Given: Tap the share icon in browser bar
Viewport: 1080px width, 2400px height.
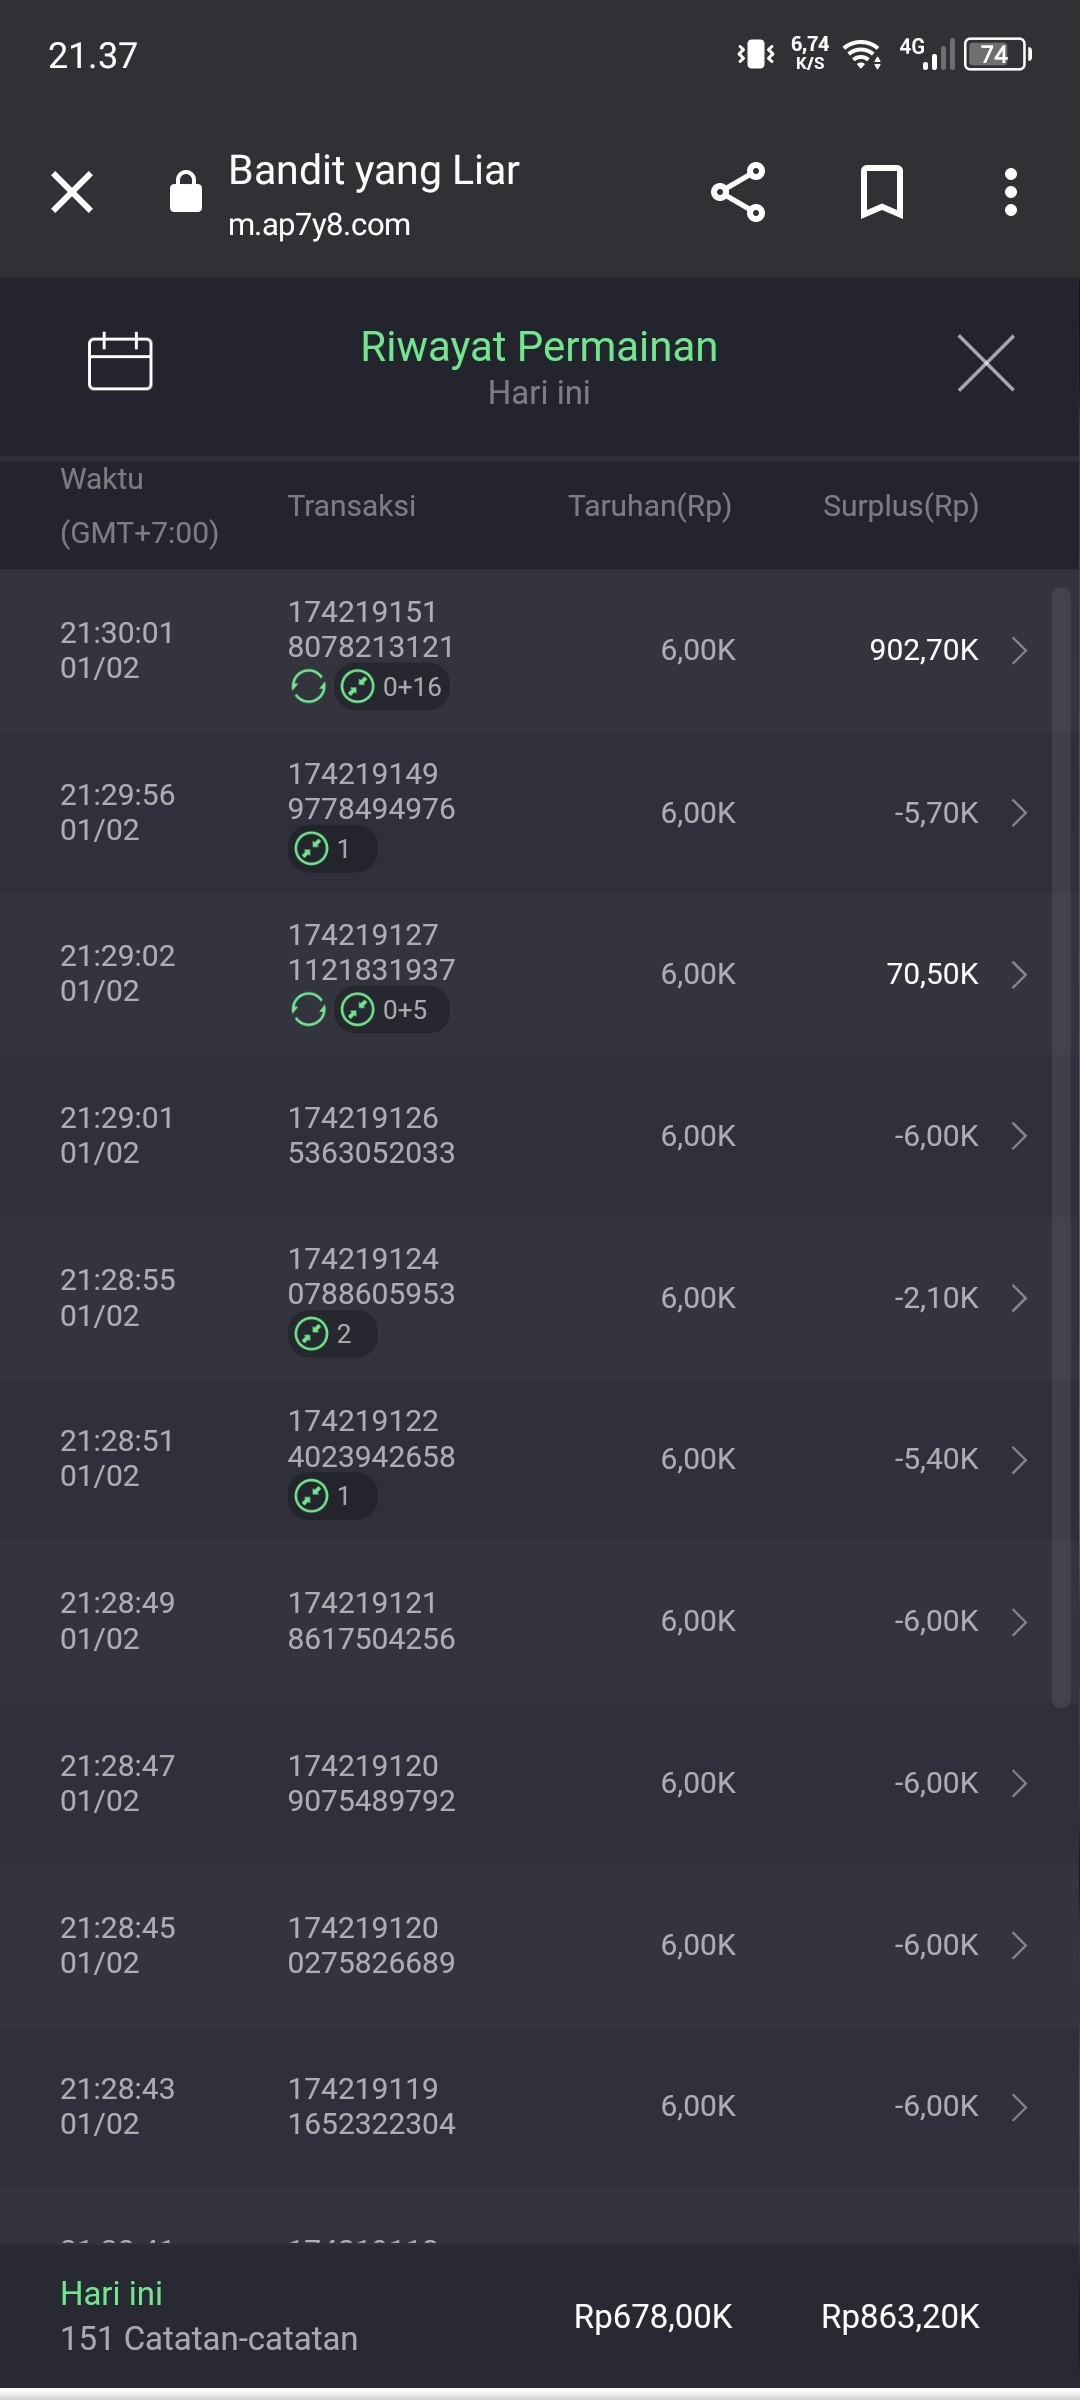Looking at the screenshot, I should [738, 192].
